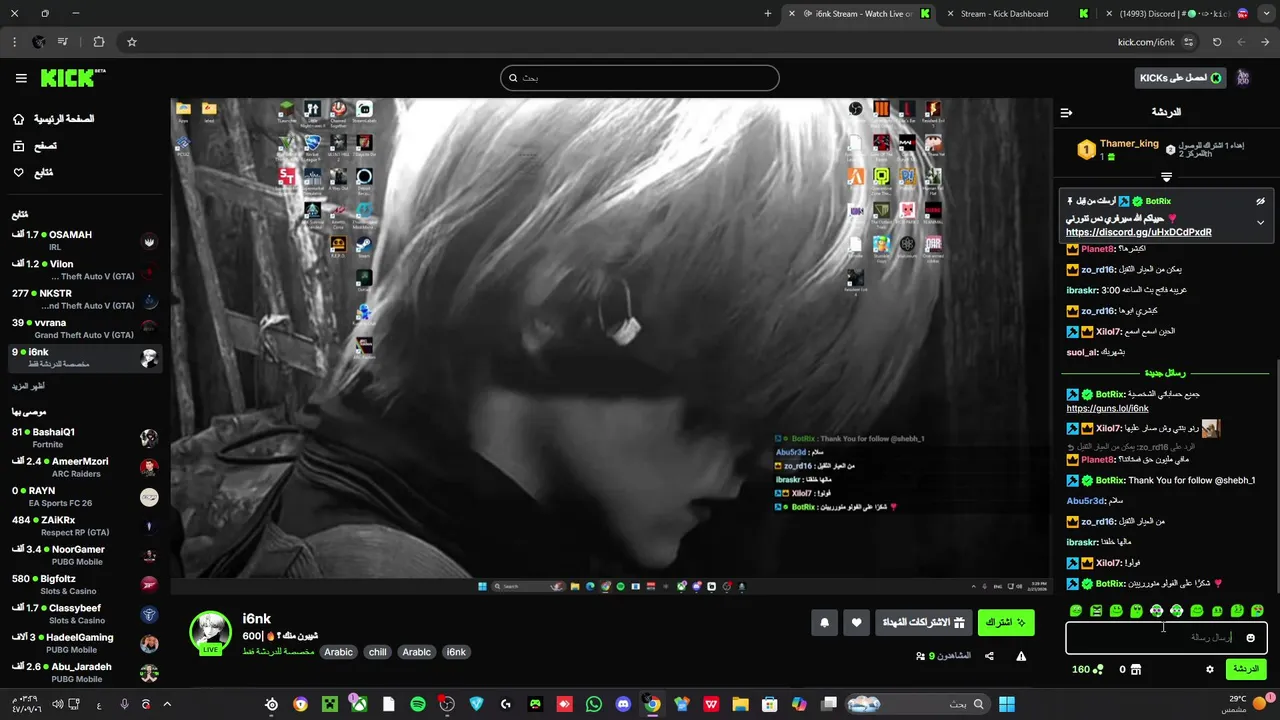Open HadeelGaming recommended channel
Viewport: 1280px width, 720px height.
(85, 643)
